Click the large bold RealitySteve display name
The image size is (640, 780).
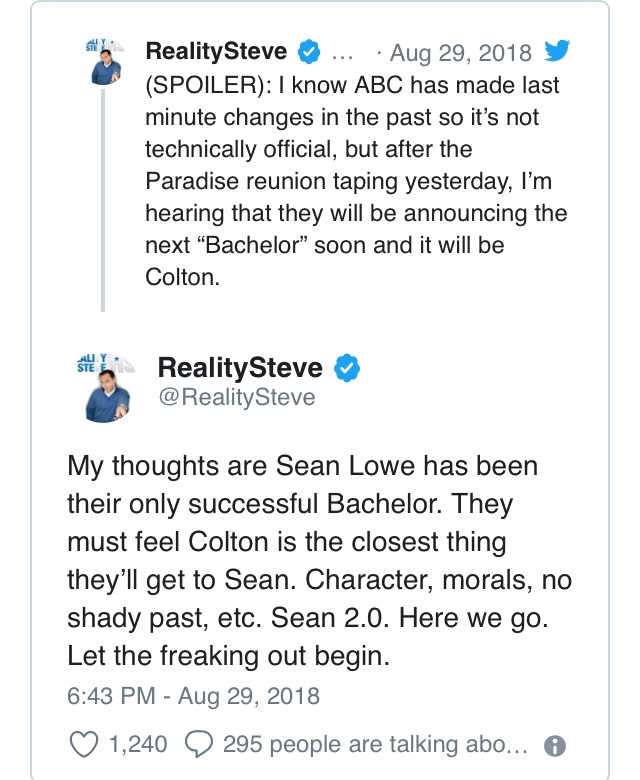pyautogui.click(x=240, y=368)
